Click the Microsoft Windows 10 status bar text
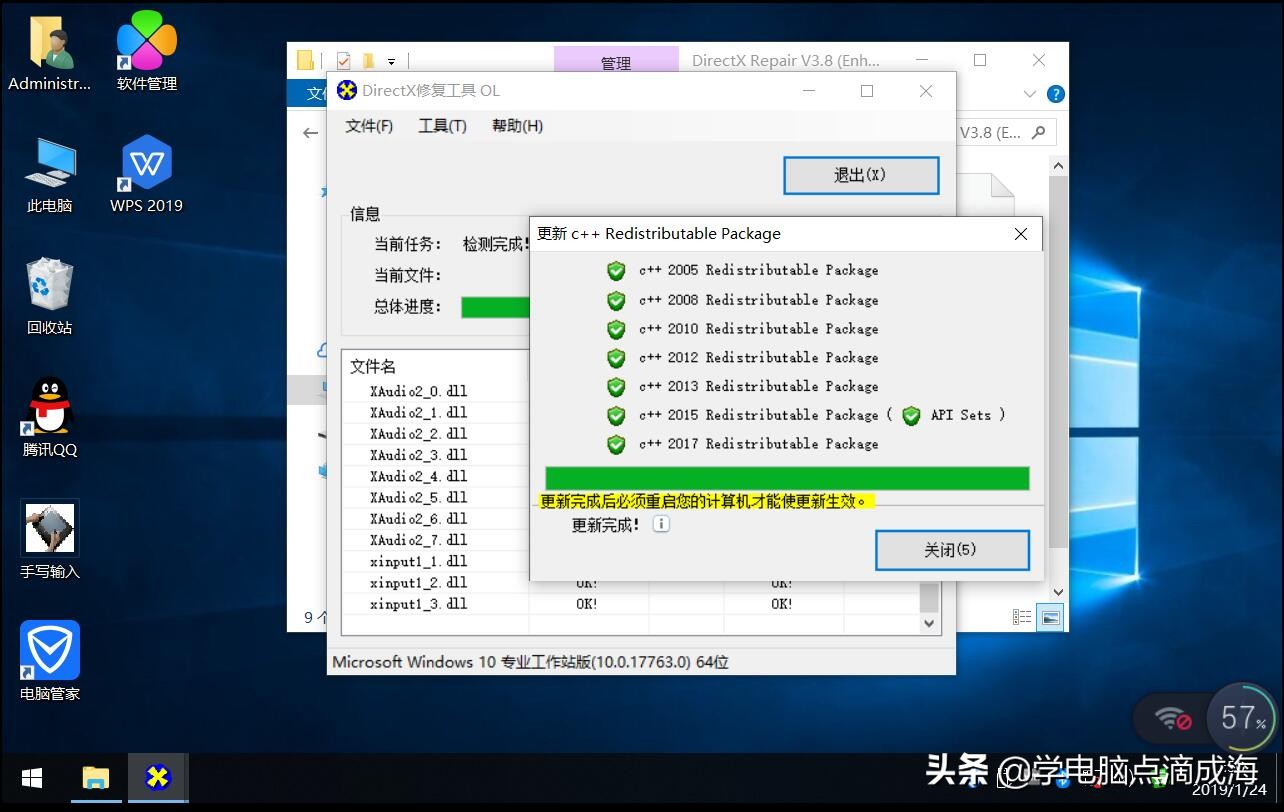1284x812 pixels. click(530, 662)
